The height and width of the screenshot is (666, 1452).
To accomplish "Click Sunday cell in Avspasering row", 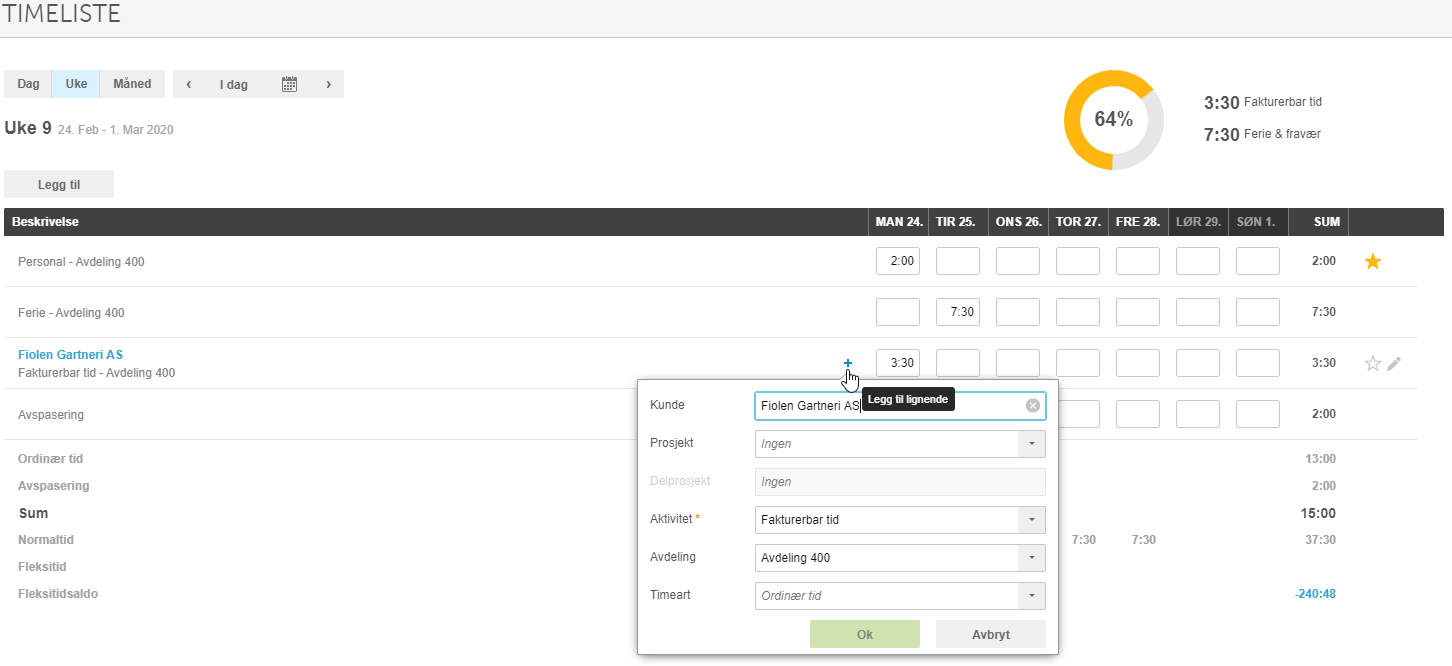I will (1258, 414).
